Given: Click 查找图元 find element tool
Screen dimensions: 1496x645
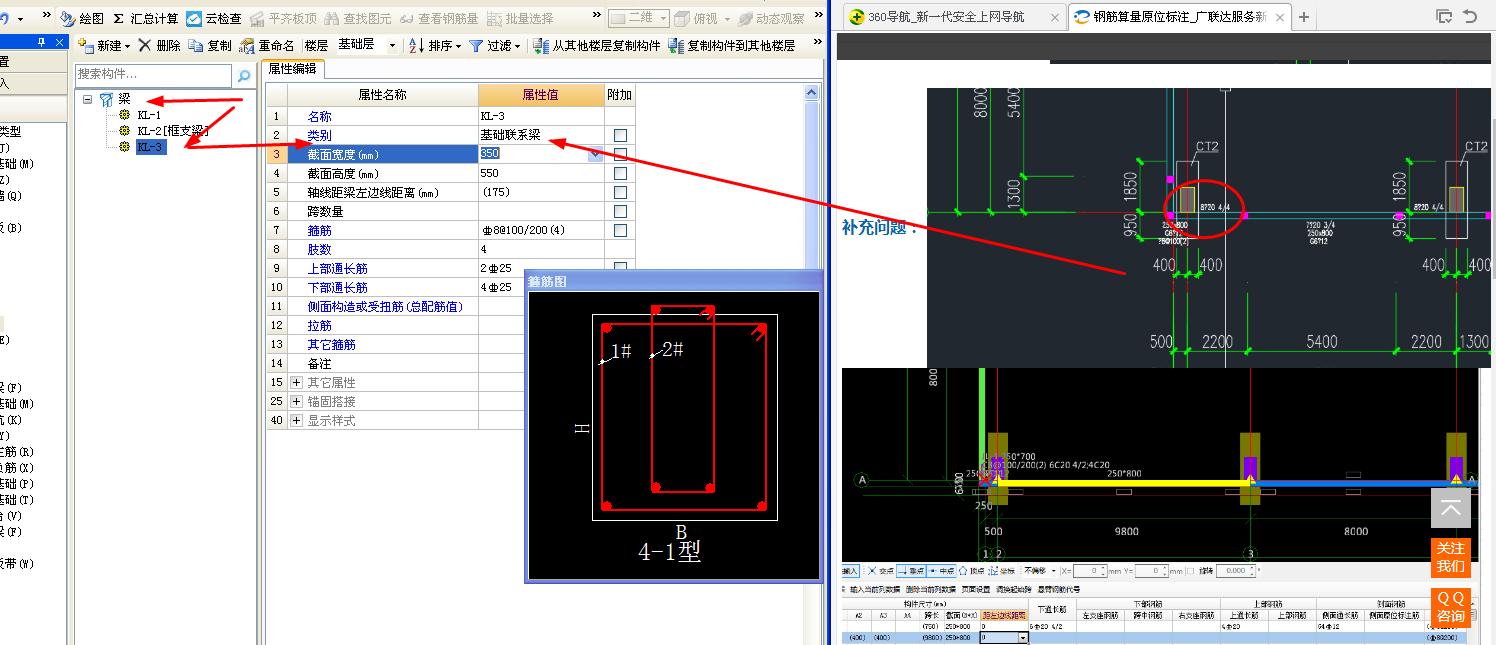Looking at the screenshot, I should [x=357, y=18].
